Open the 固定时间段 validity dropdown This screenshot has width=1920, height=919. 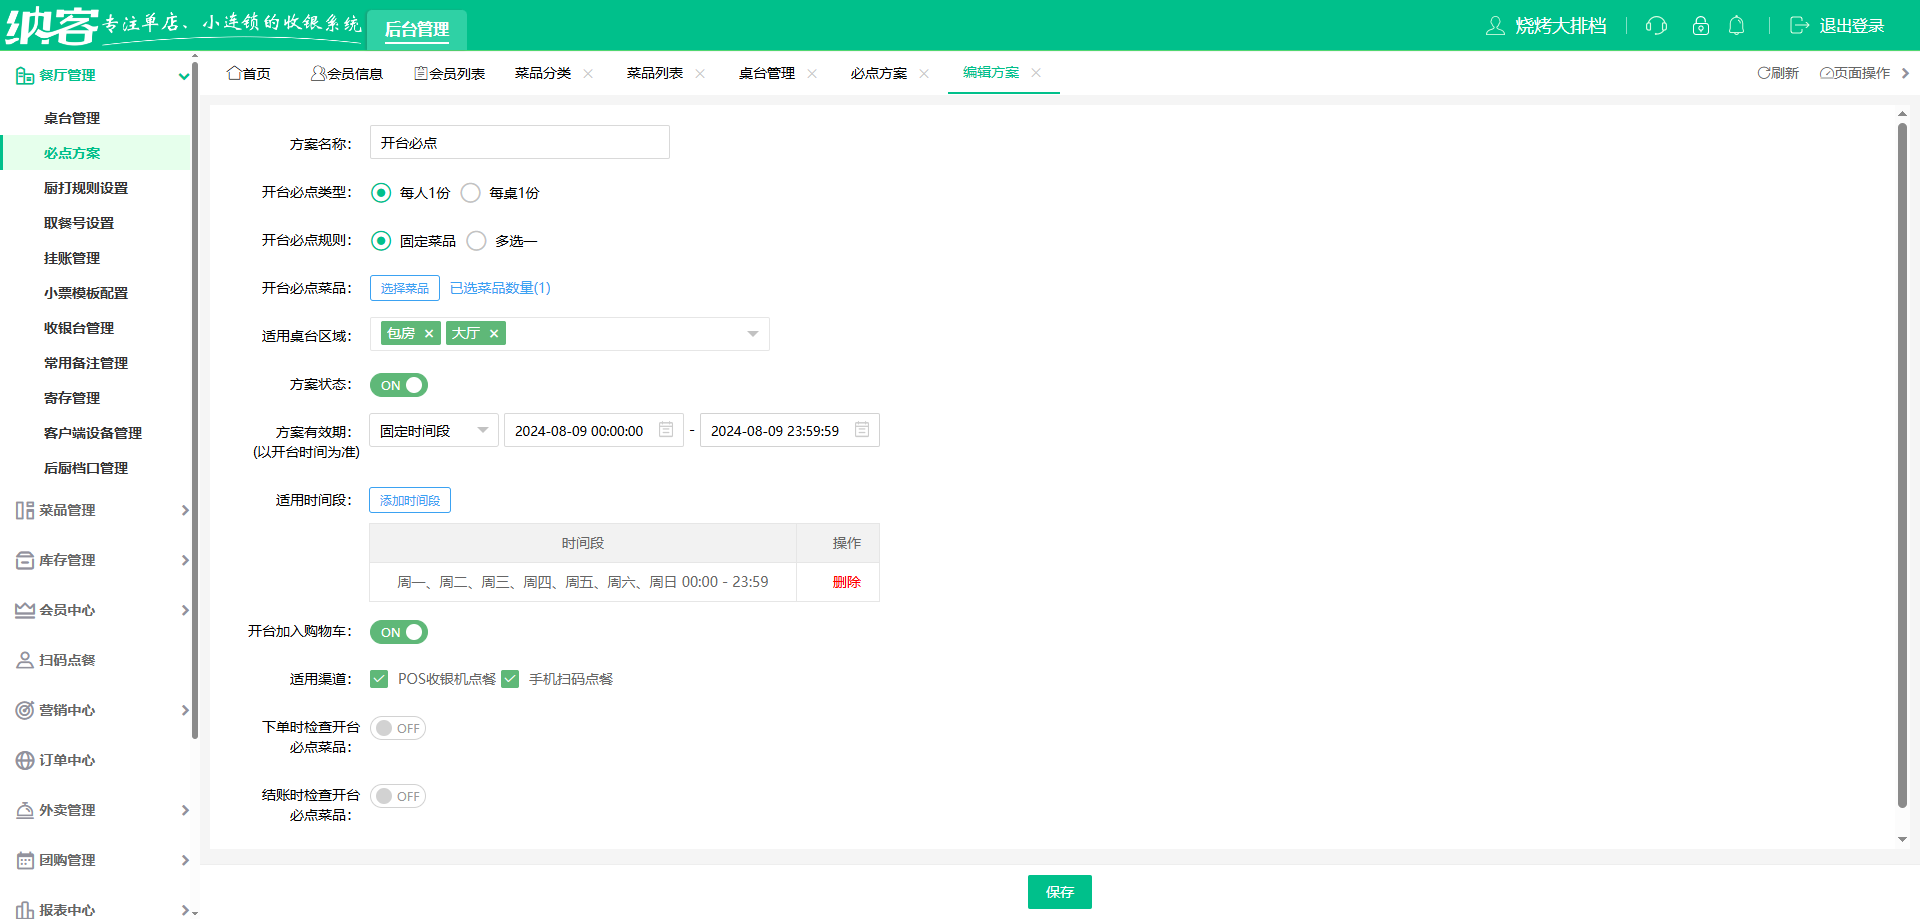pyautogui.click(x=433, y=430)
